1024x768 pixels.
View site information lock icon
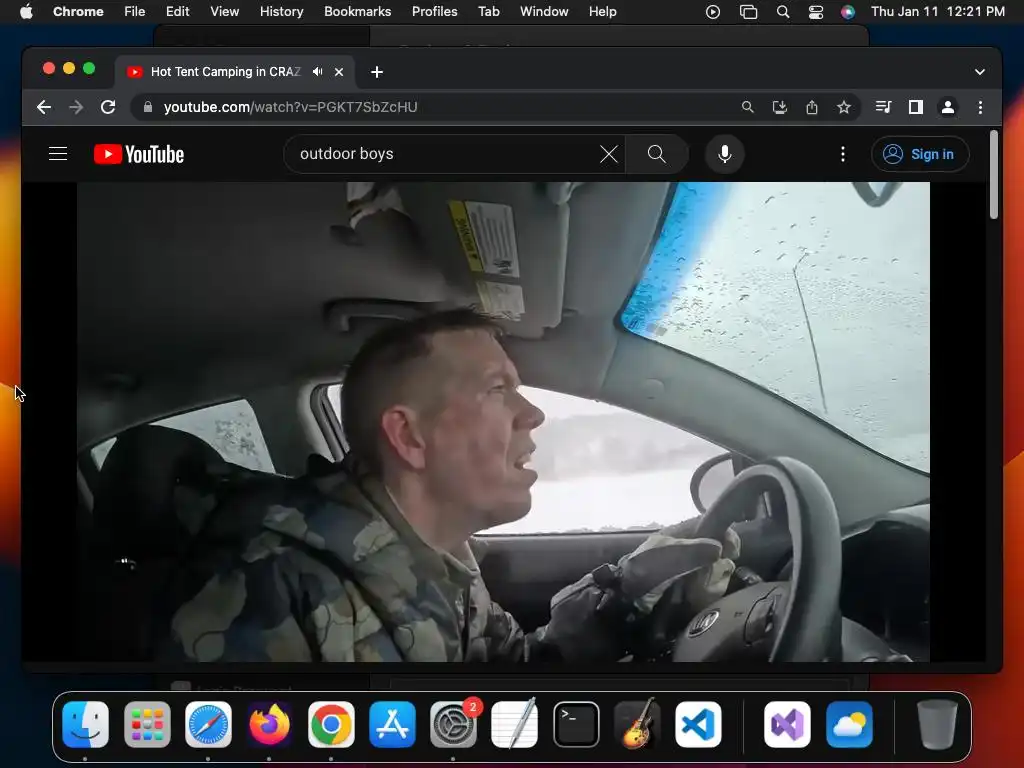pyautogui.click(x=148, y=107)
